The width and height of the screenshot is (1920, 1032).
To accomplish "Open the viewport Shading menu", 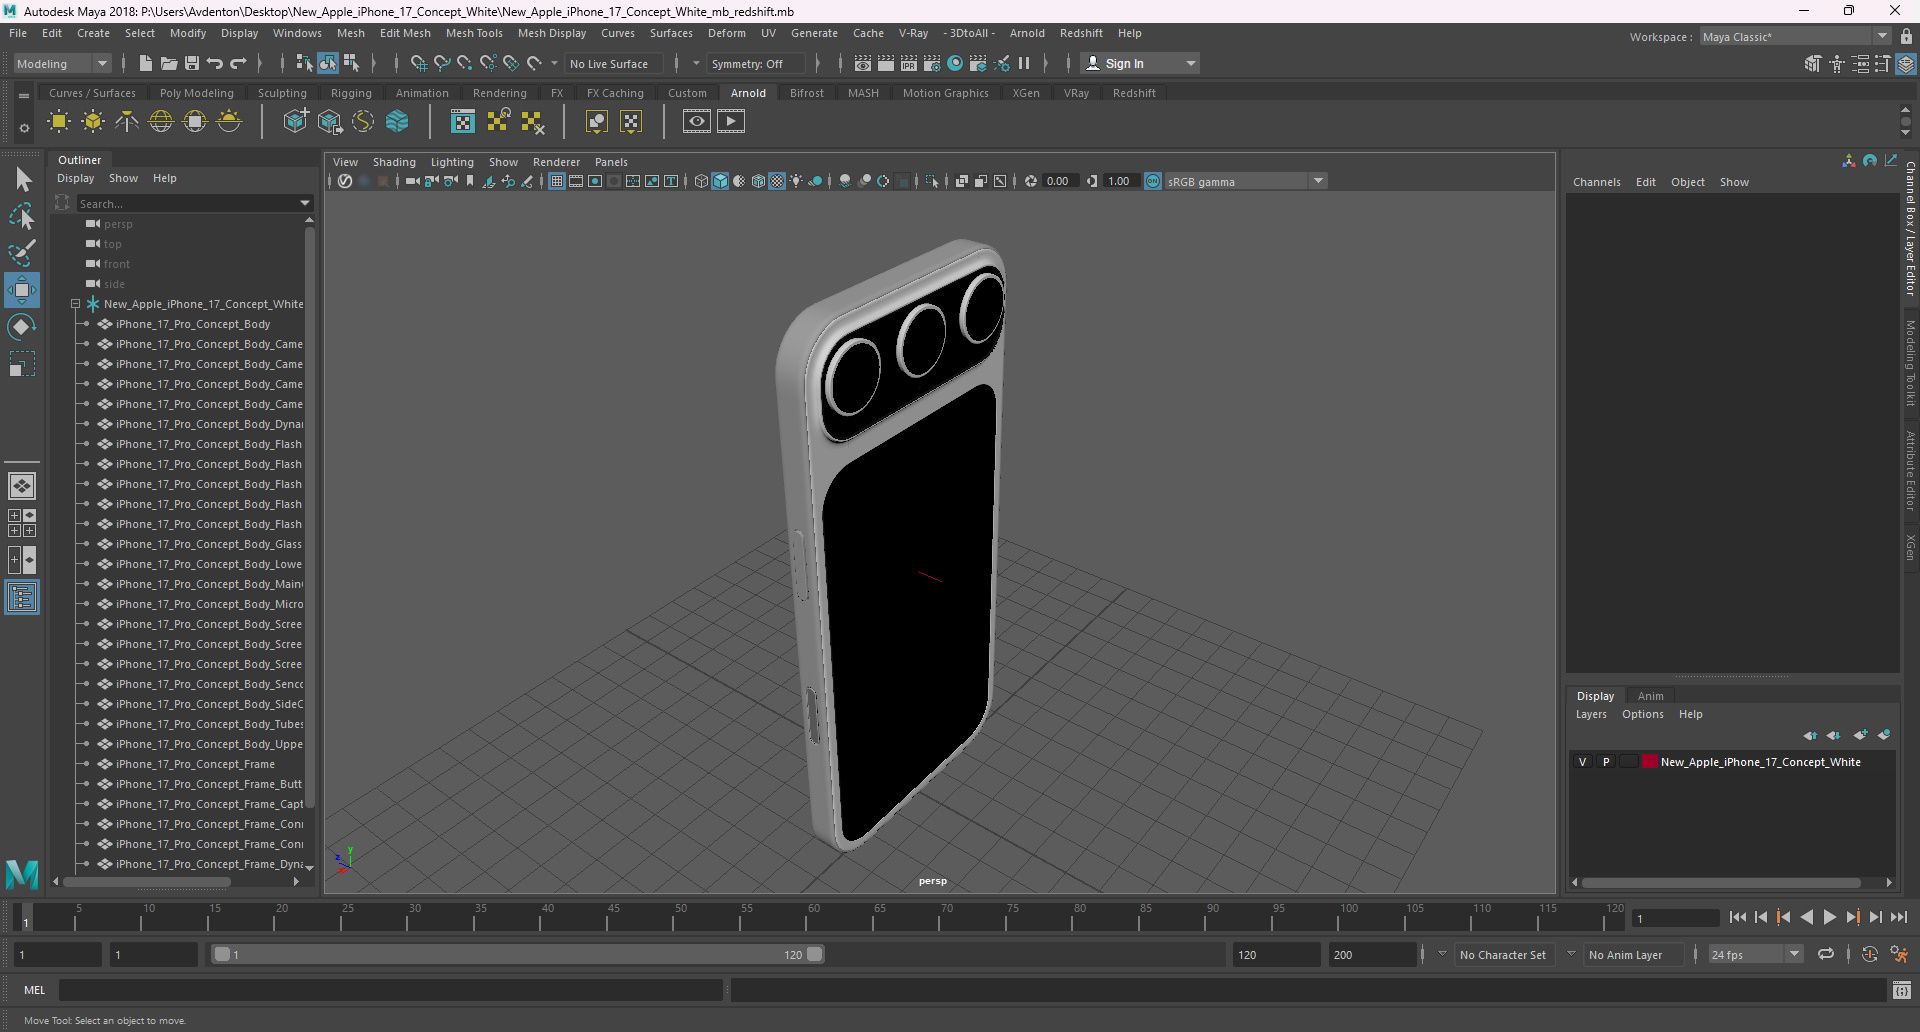I will (394, 162).
